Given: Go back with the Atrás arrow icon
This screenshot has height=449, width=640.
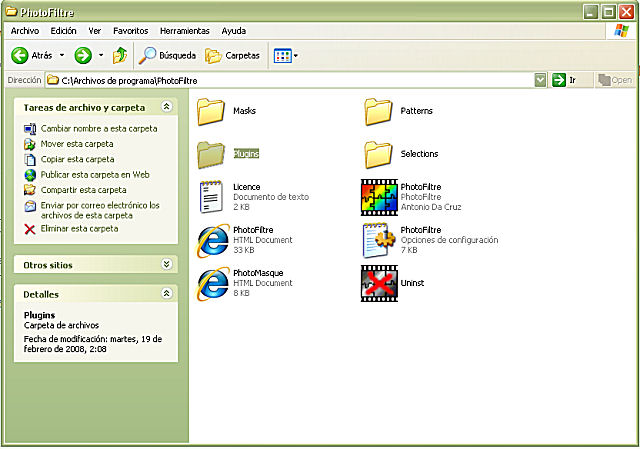Looking at the screenshot, I should 19,56.
